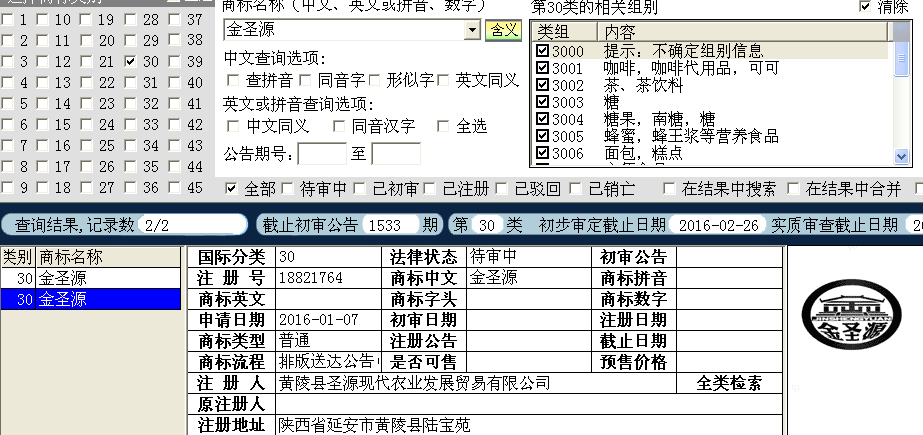
Task: Uncheck group 3006 面包 checkbox
Action: [542, 154]
